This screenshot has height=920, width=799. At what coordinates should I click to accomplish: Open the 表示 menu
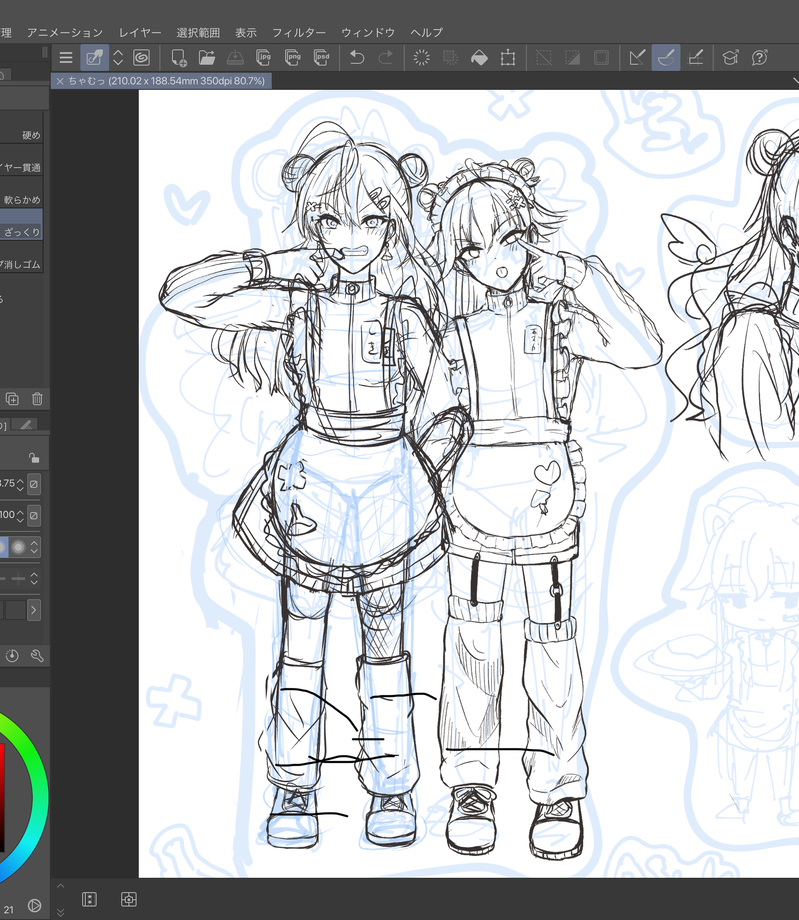(x=246, y=33)
